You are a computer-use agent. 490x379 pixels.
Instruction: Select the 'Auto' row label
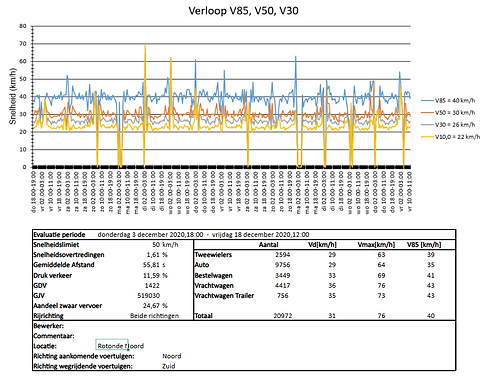202,265
